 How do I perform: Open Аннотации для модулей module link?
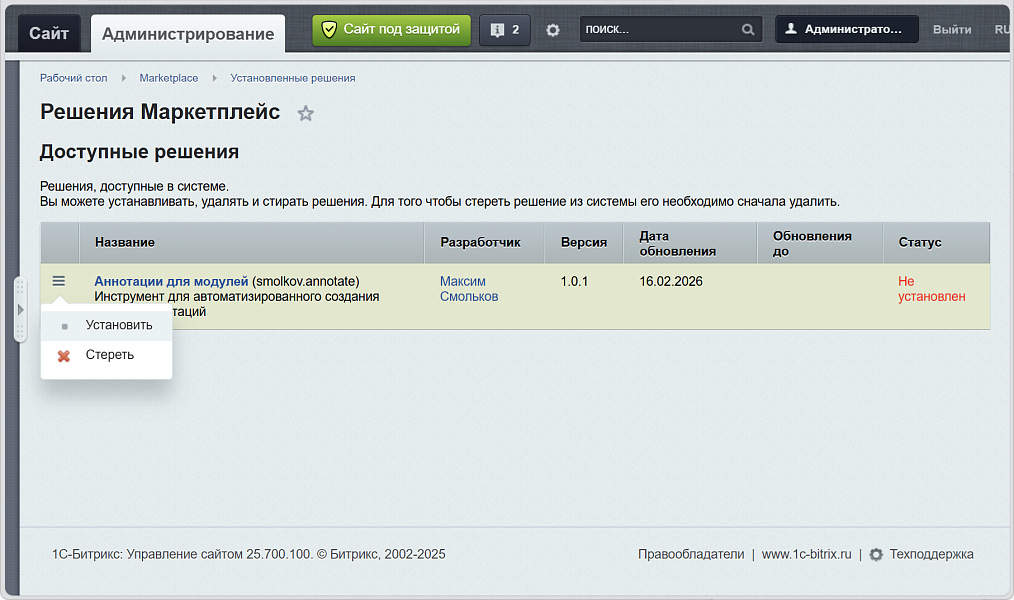[171, 282]
